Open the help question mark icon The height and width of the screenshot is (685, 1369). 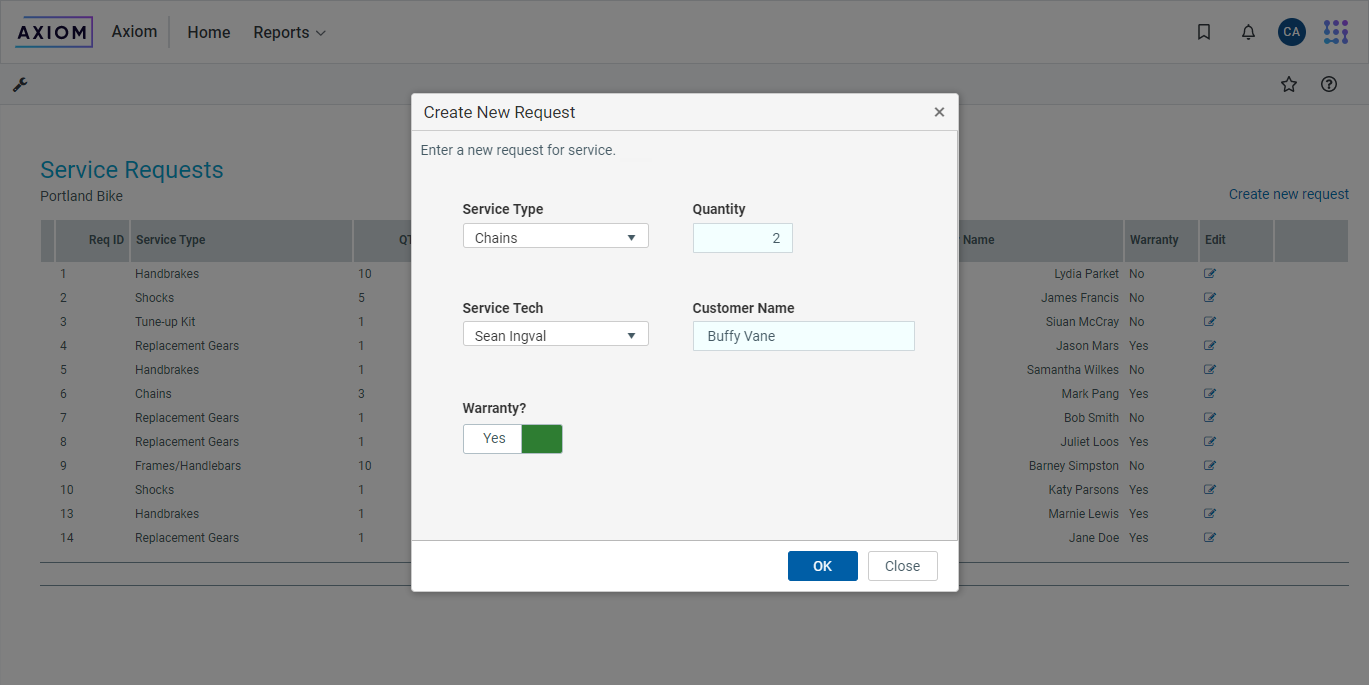1329,85
